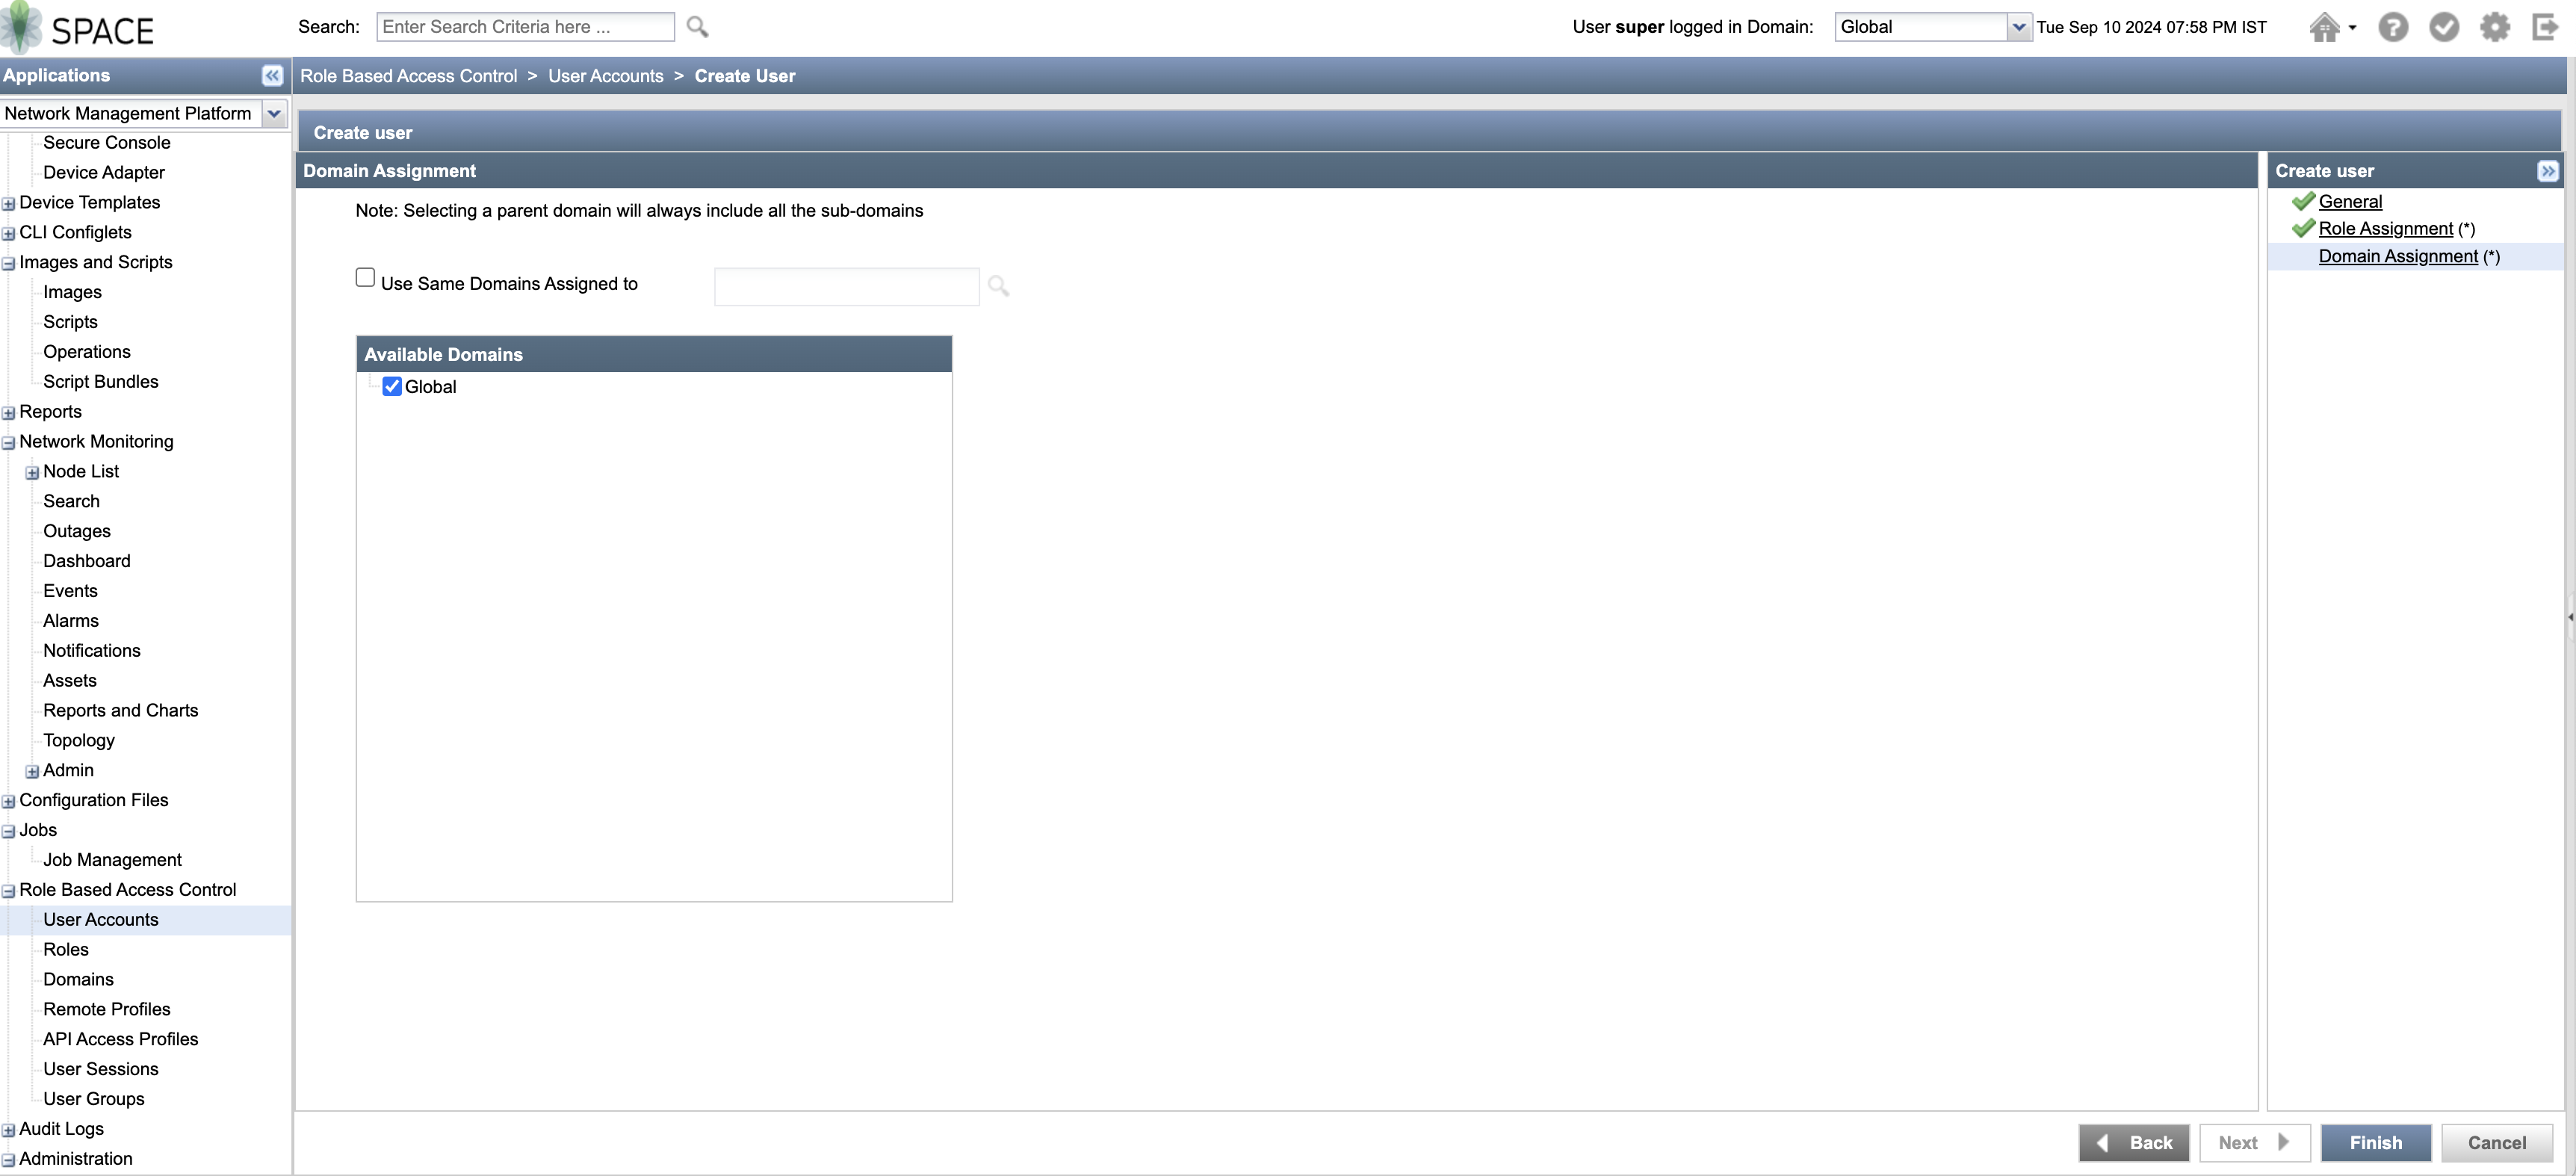Click the User Accounts breadcrumb link
The width and height of the screenshot is (2576, 1176).
606,76
